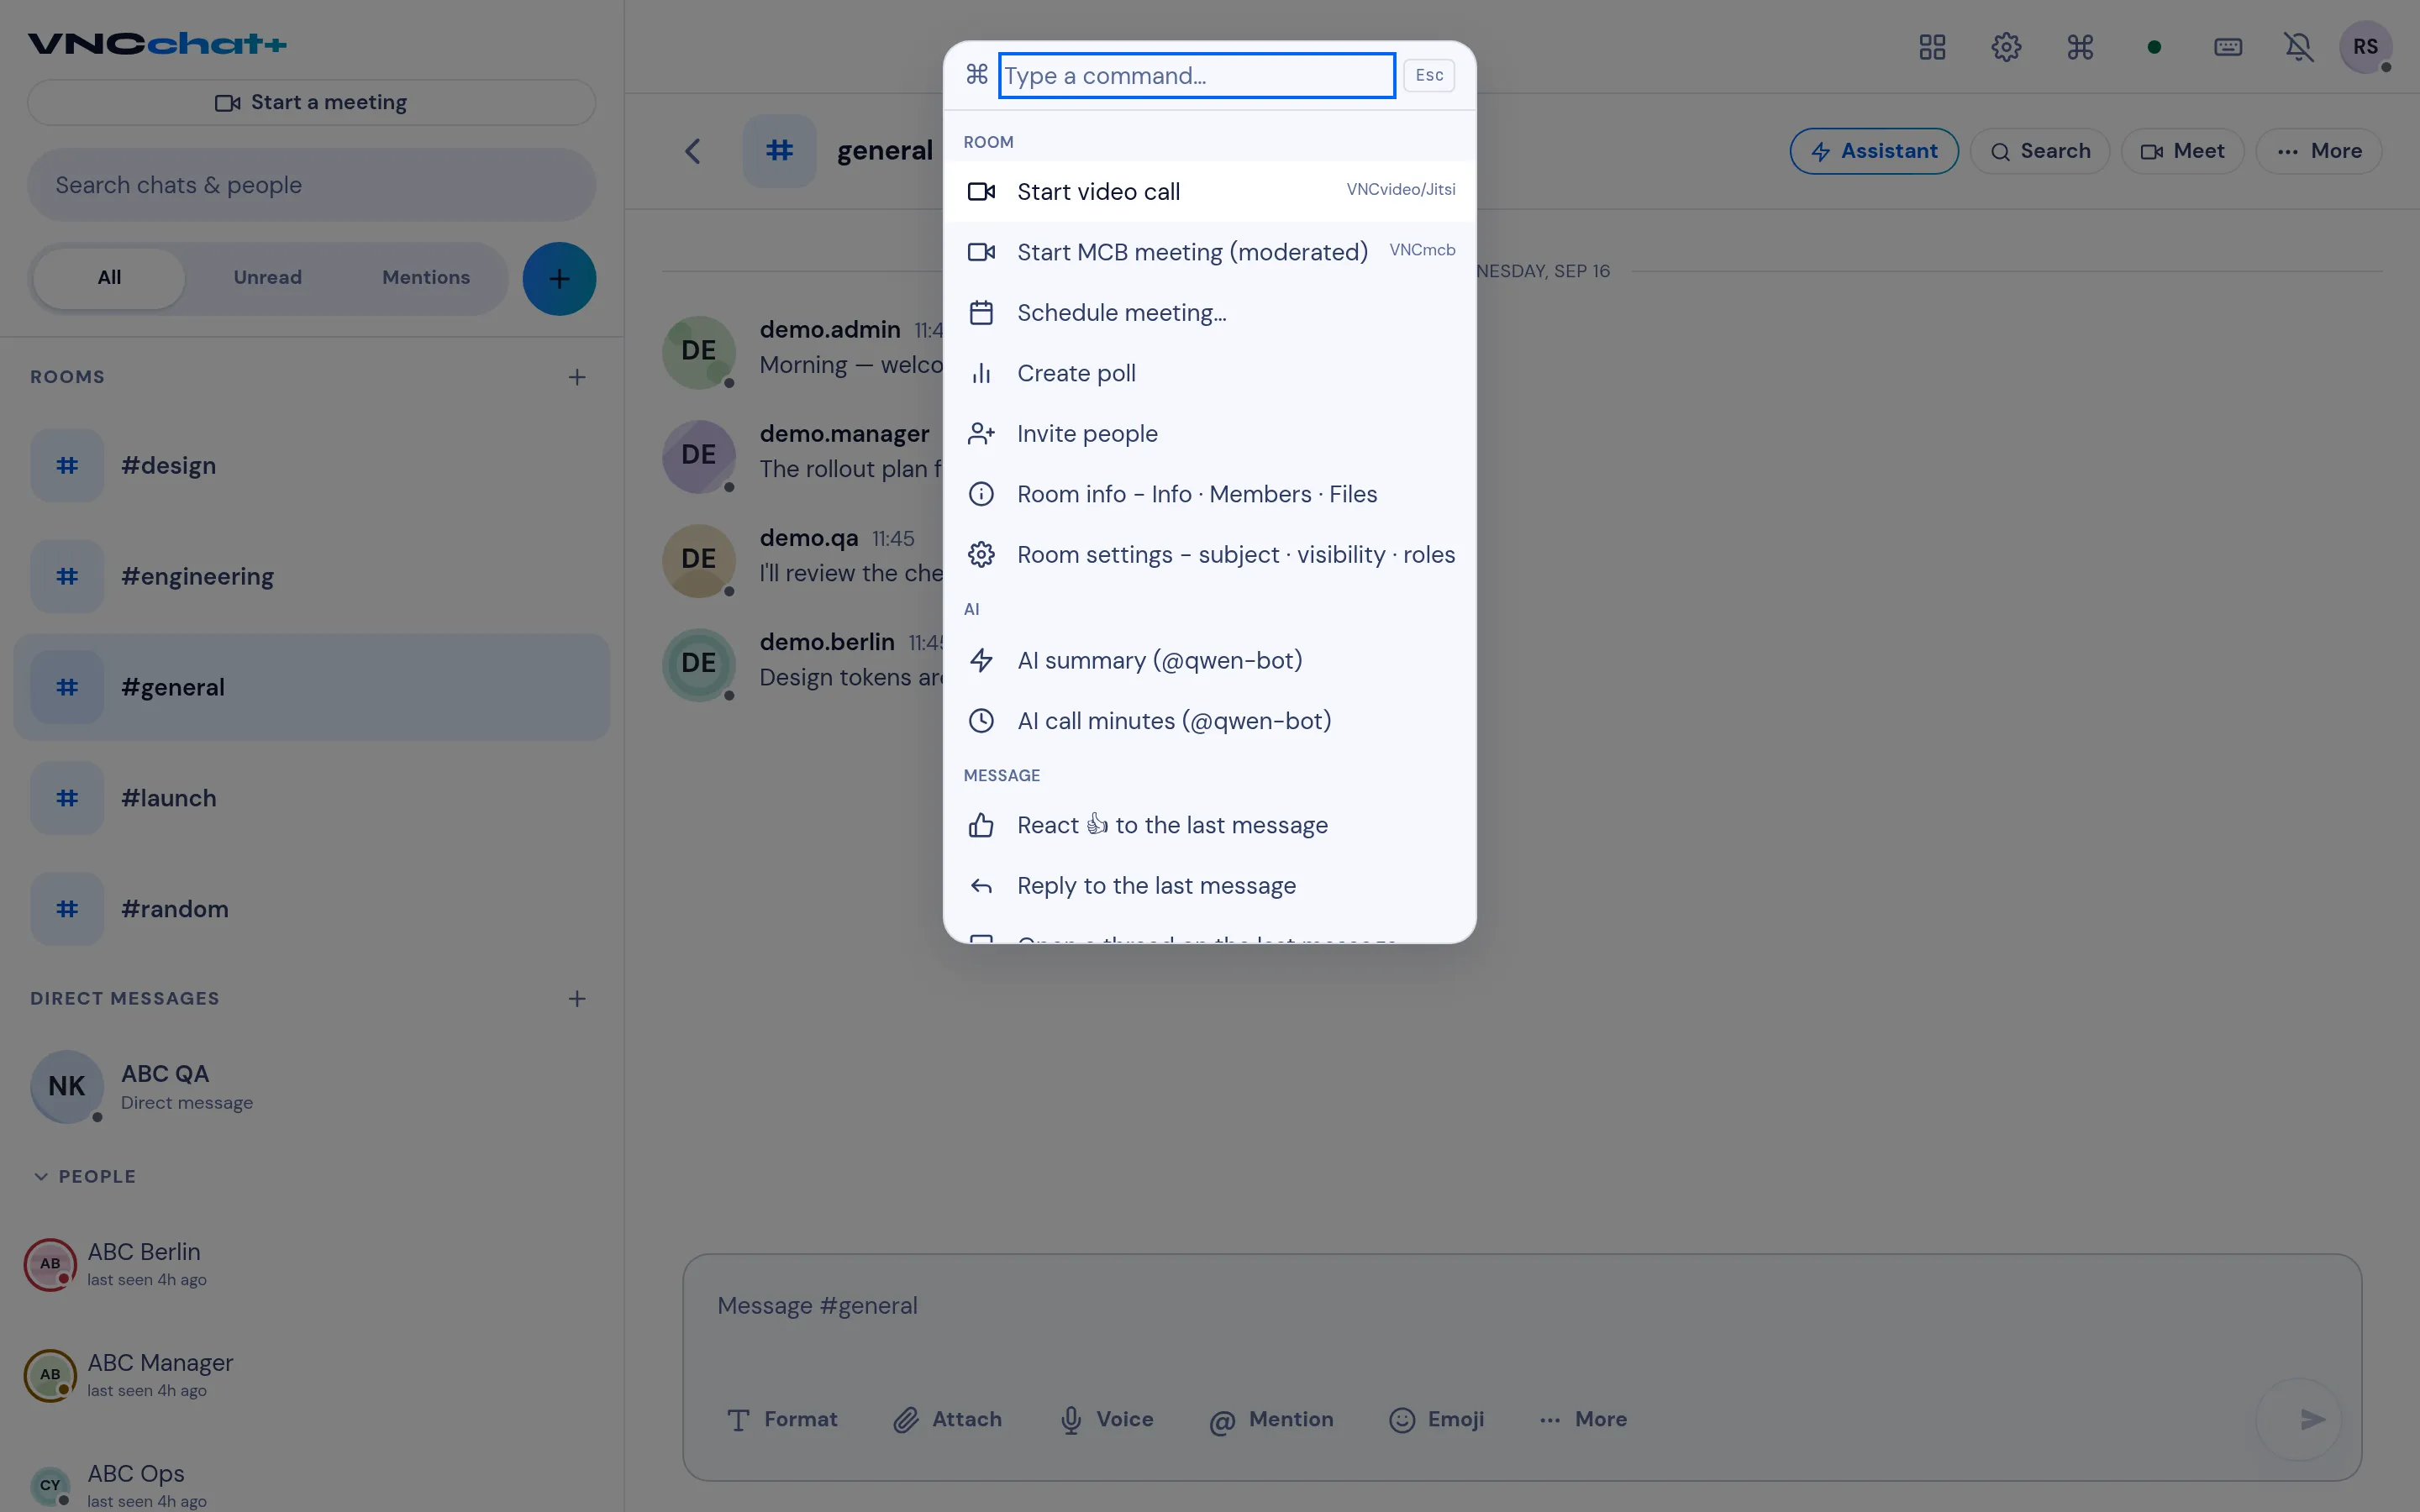Image resolution: width=2420 pixels, height=1512 pixels.
Task: Focus Search chats & people field
Action: [x=311, y=185]
